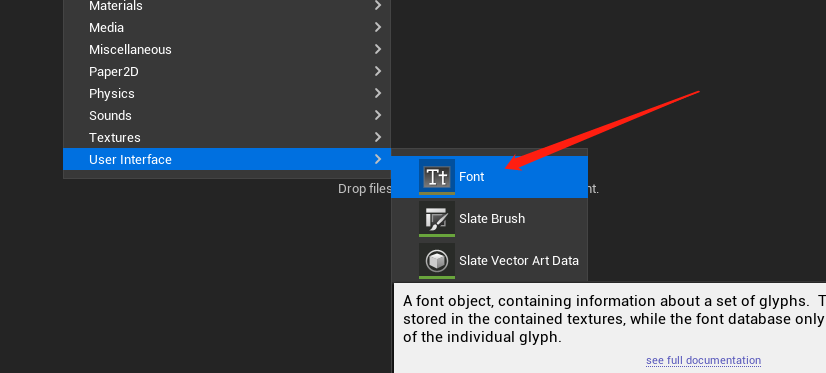Open the Paper2D submenu entry

pos(227,72)
